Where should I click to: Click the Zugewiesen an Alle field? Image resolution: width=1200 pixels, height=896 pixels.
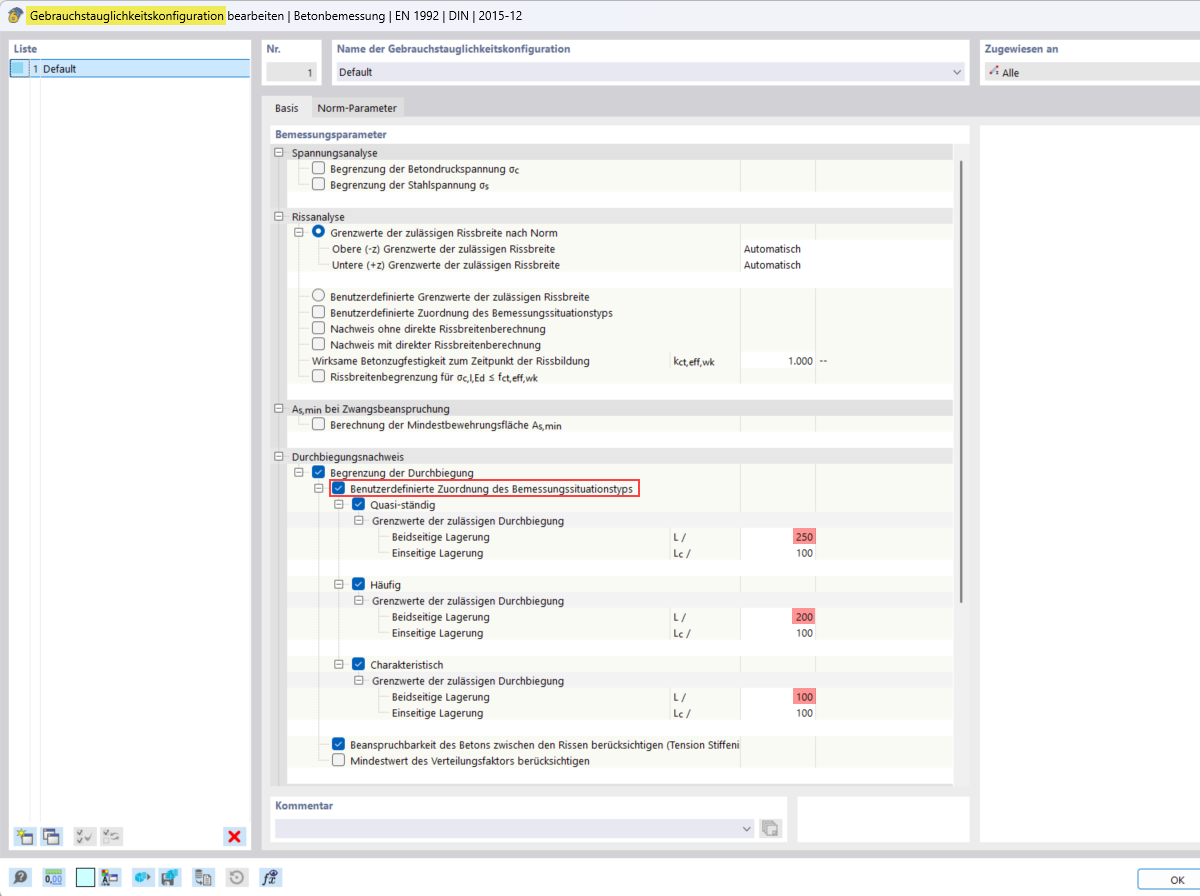(1090, 72)
